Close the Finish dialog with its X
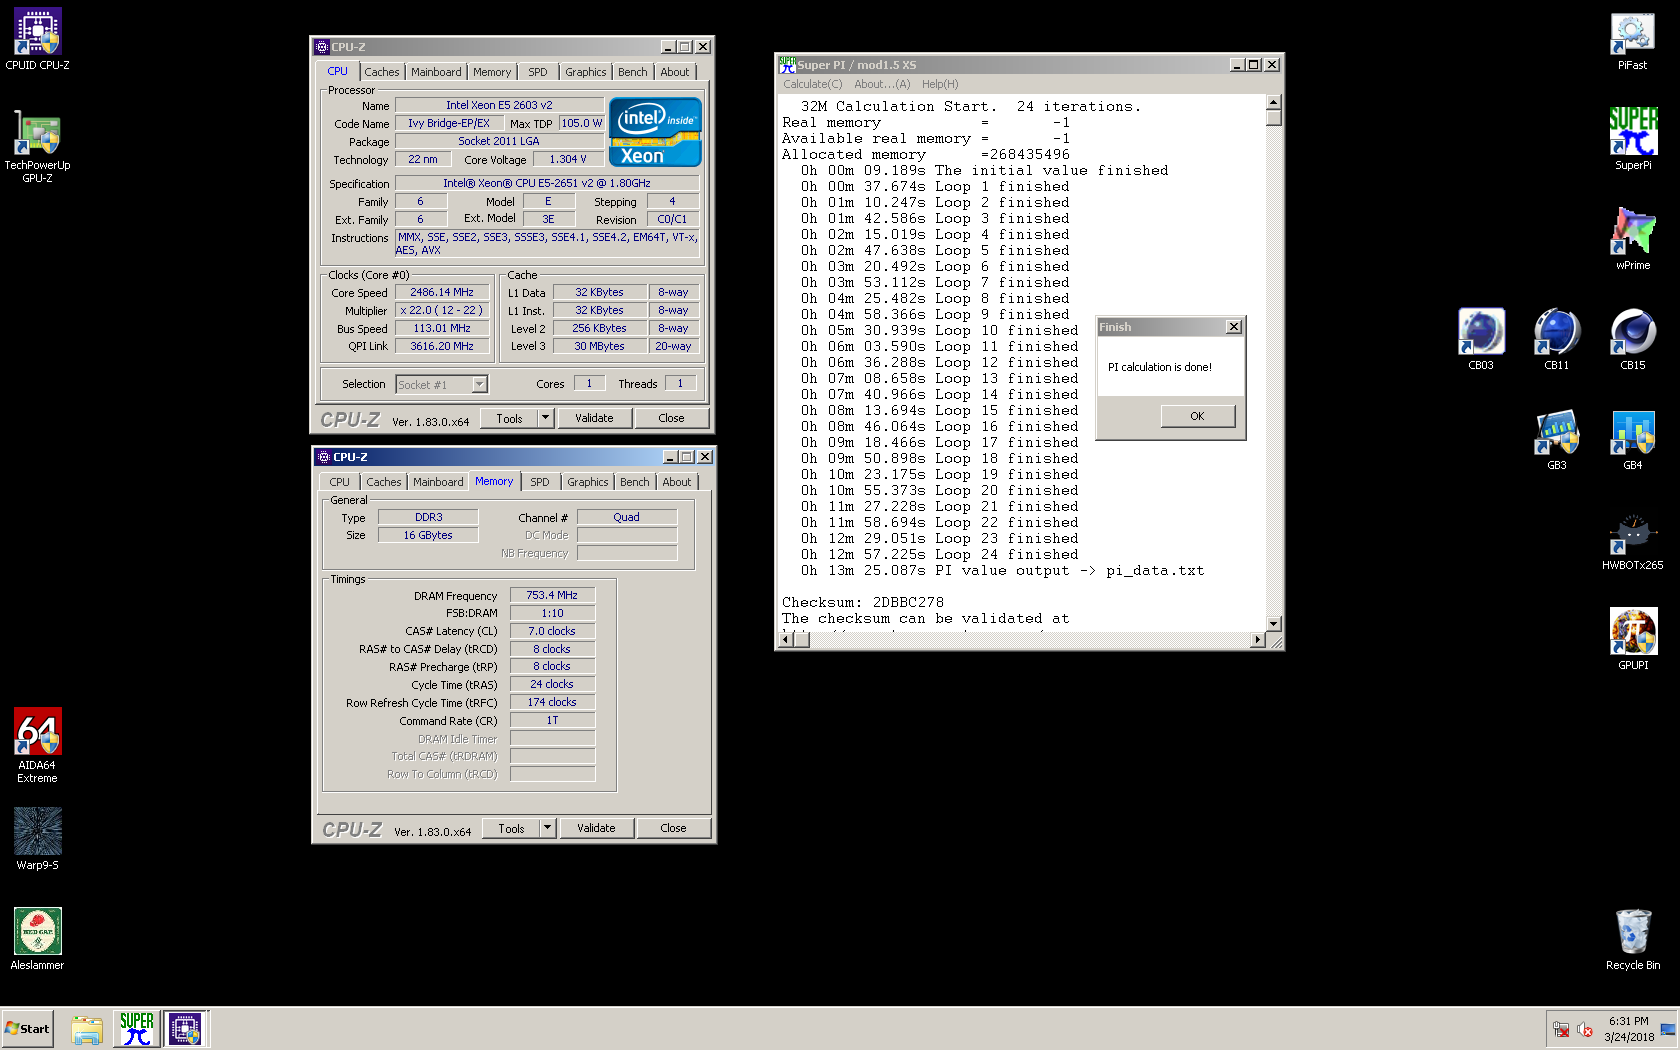The width and height of the screenshot is (1680, 1050). pos(1234,327)
